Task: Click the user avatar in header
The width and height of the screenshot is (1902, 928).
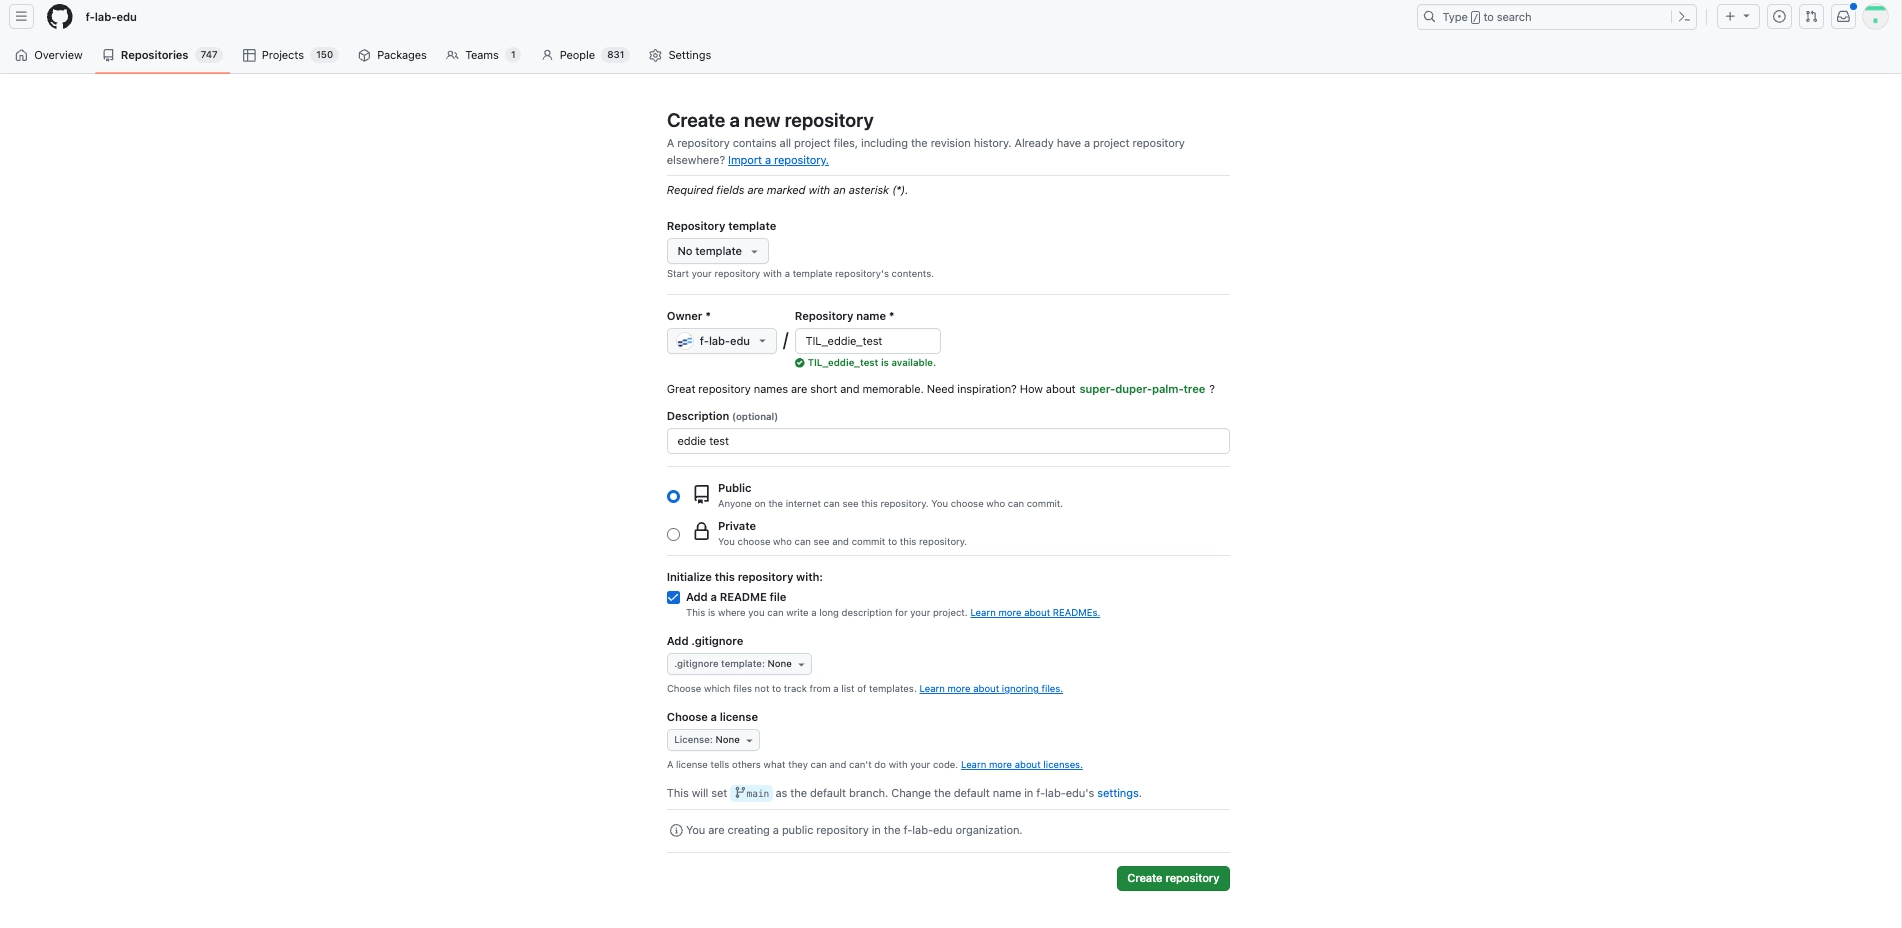Action: 1875,17
